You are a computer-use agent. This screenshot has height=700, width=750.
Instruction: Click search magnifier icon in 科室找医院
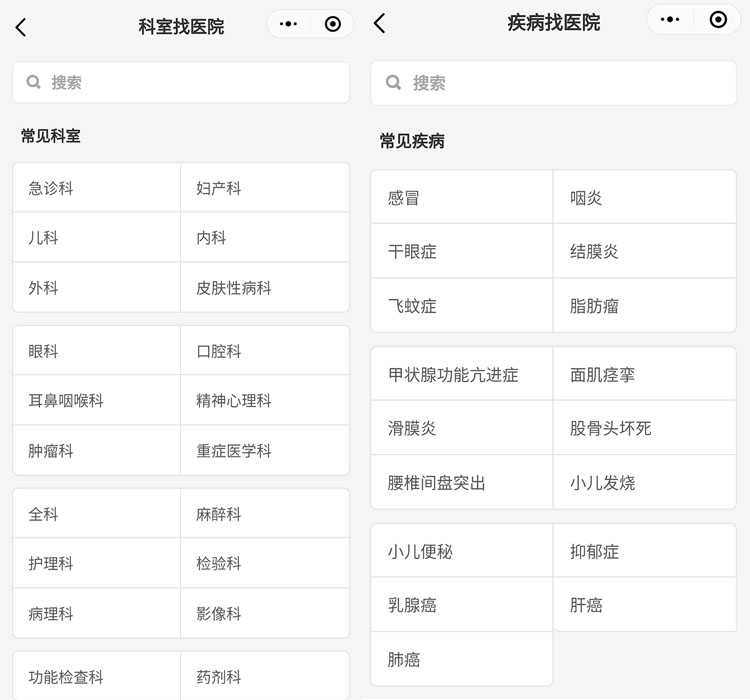pos(33,82)
